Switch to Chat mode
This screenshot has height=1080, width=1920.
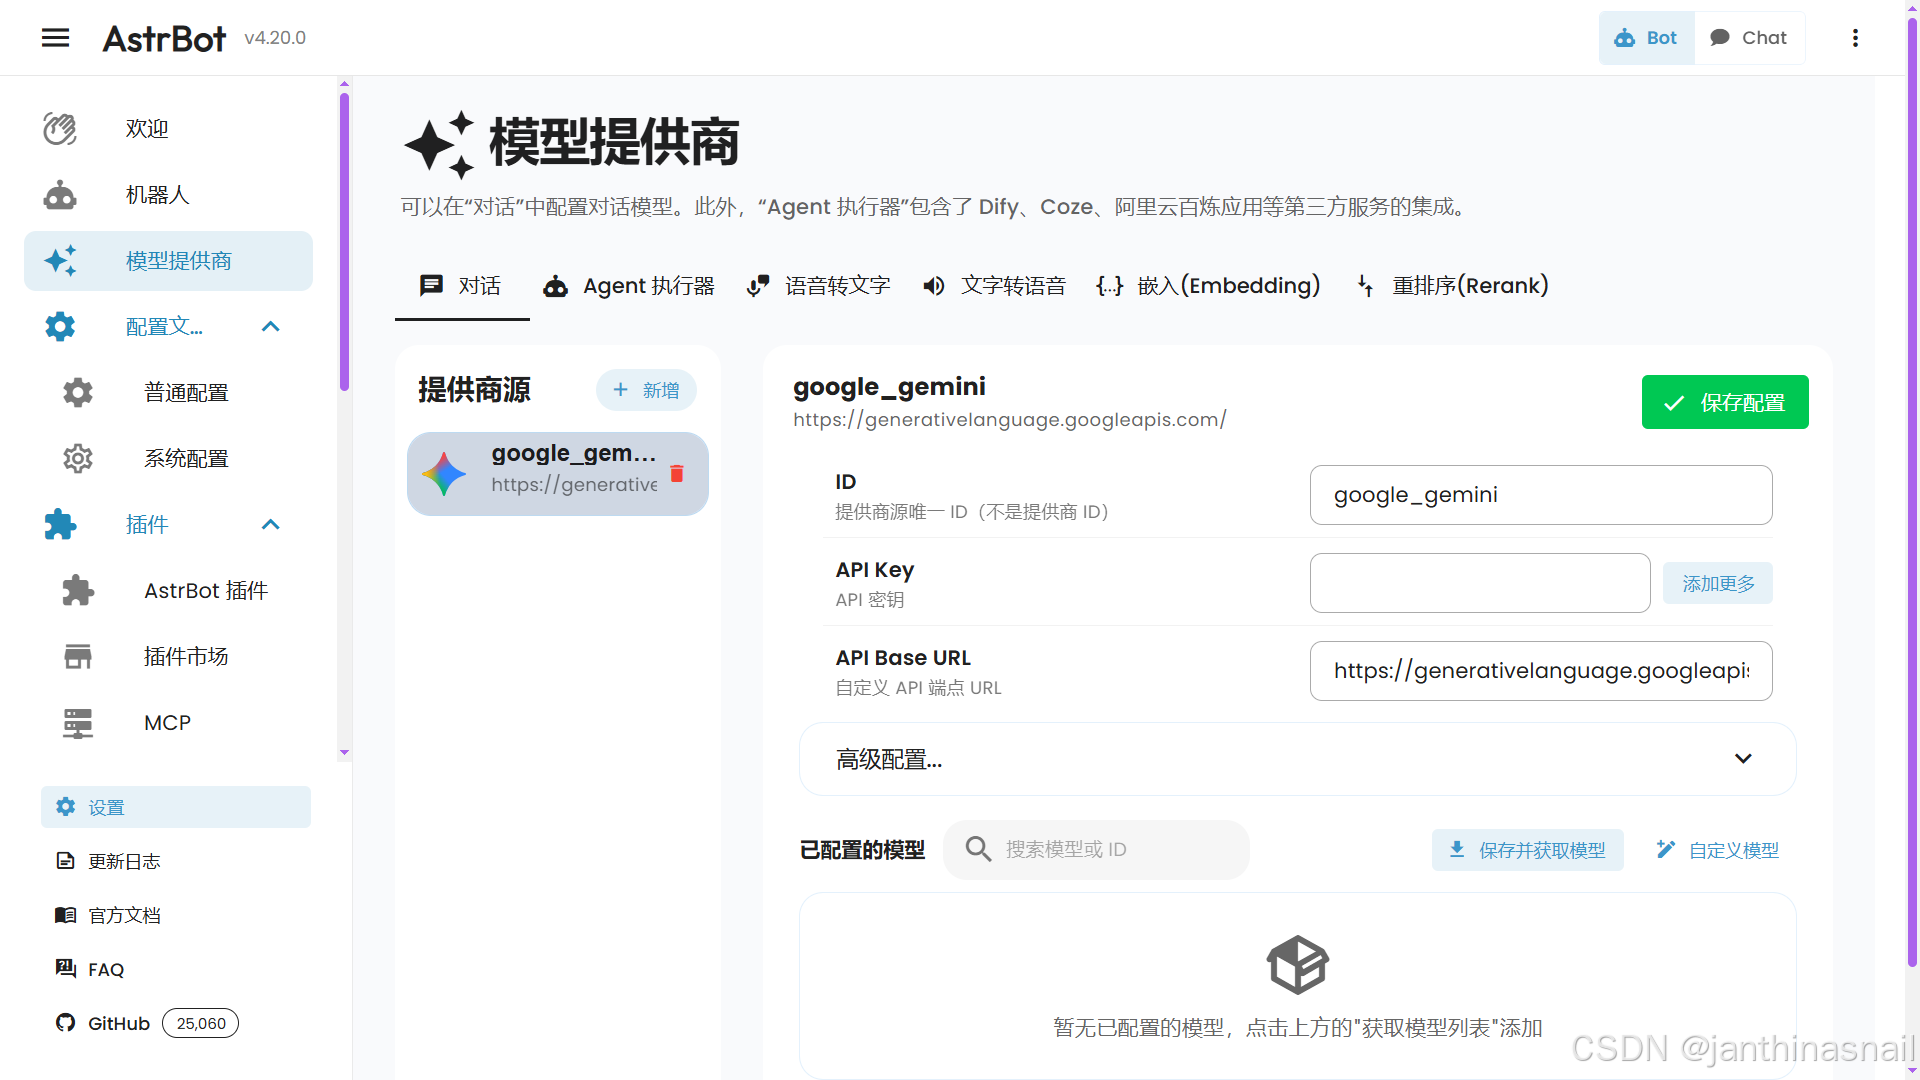[1749, 38]
